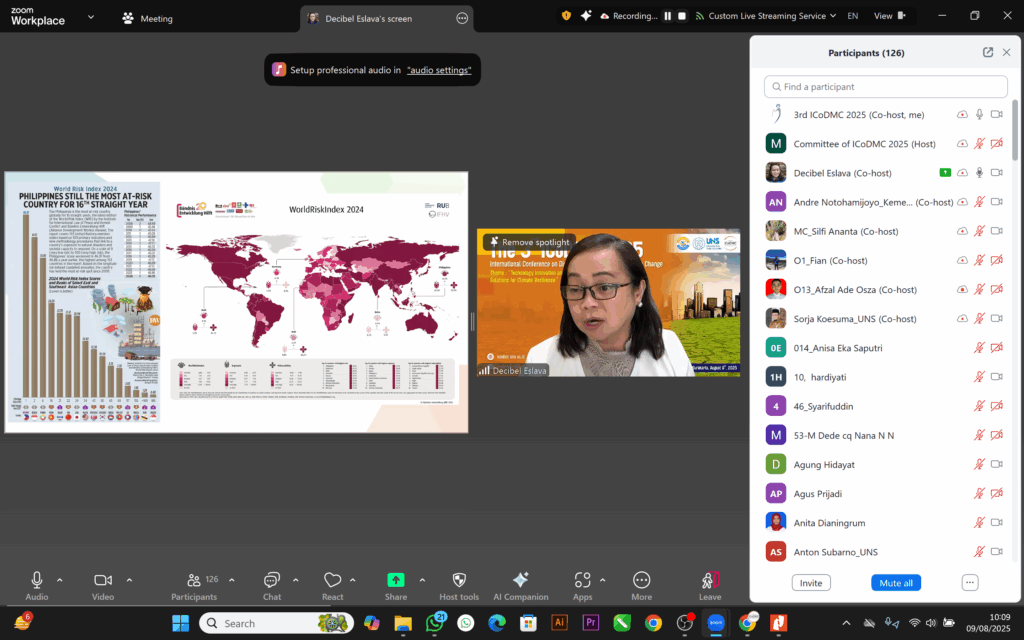Expand the Video options caret
This screenshot has width=1024, height=640.
tap(129, 580)
